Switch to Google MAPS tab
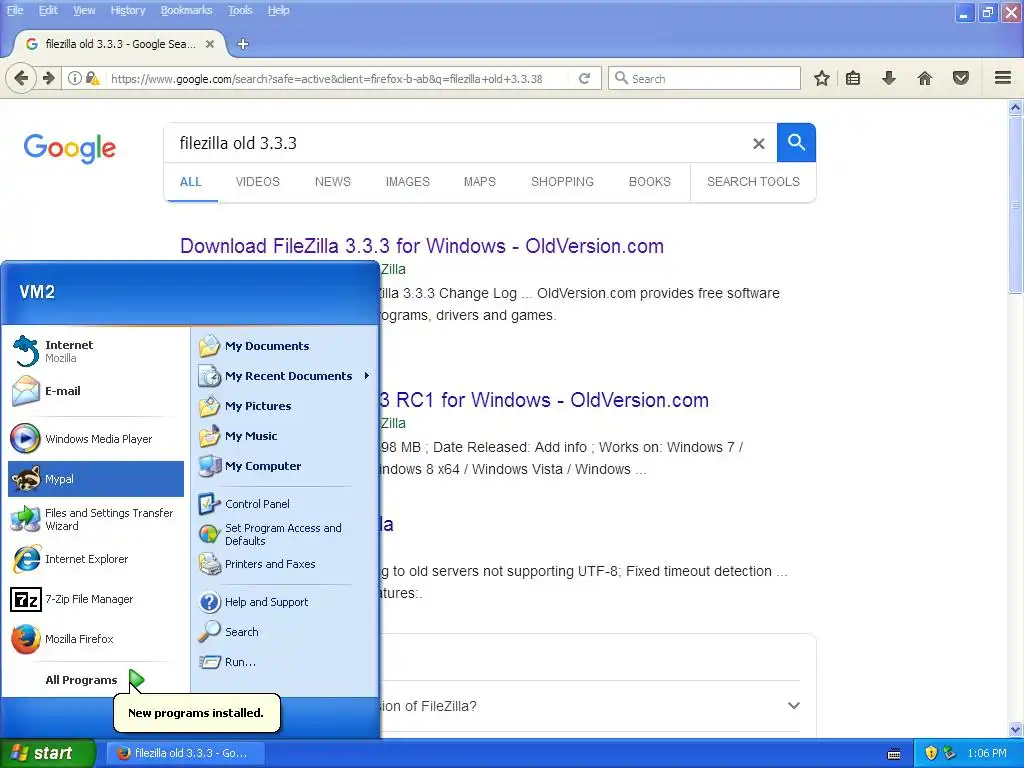The height and width of the screenshot is (768, 1024). click(x=479, y=182)
